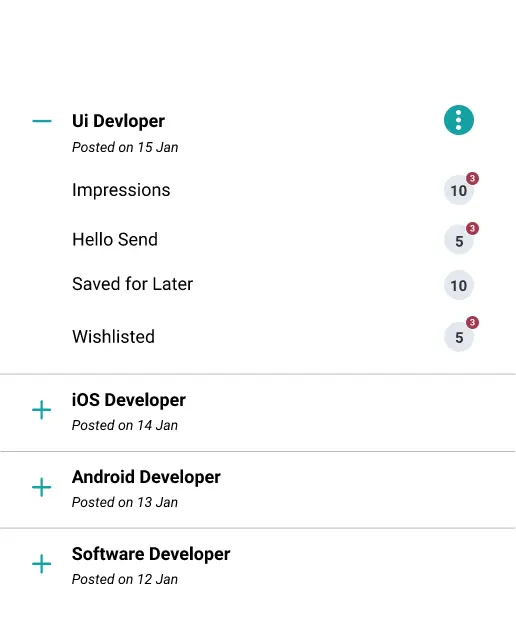Click the red notification dot on Impressions
Screen dimensions: 516x620
coord(472,178)
